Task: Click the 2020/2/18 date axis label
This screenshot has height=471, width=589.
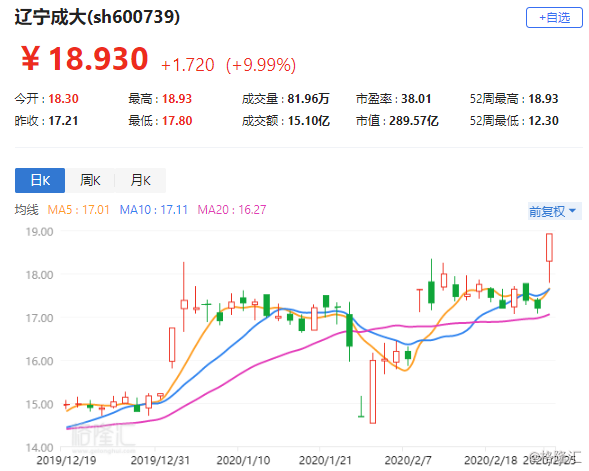Action: pyautogui.click(x=491, y=460)
